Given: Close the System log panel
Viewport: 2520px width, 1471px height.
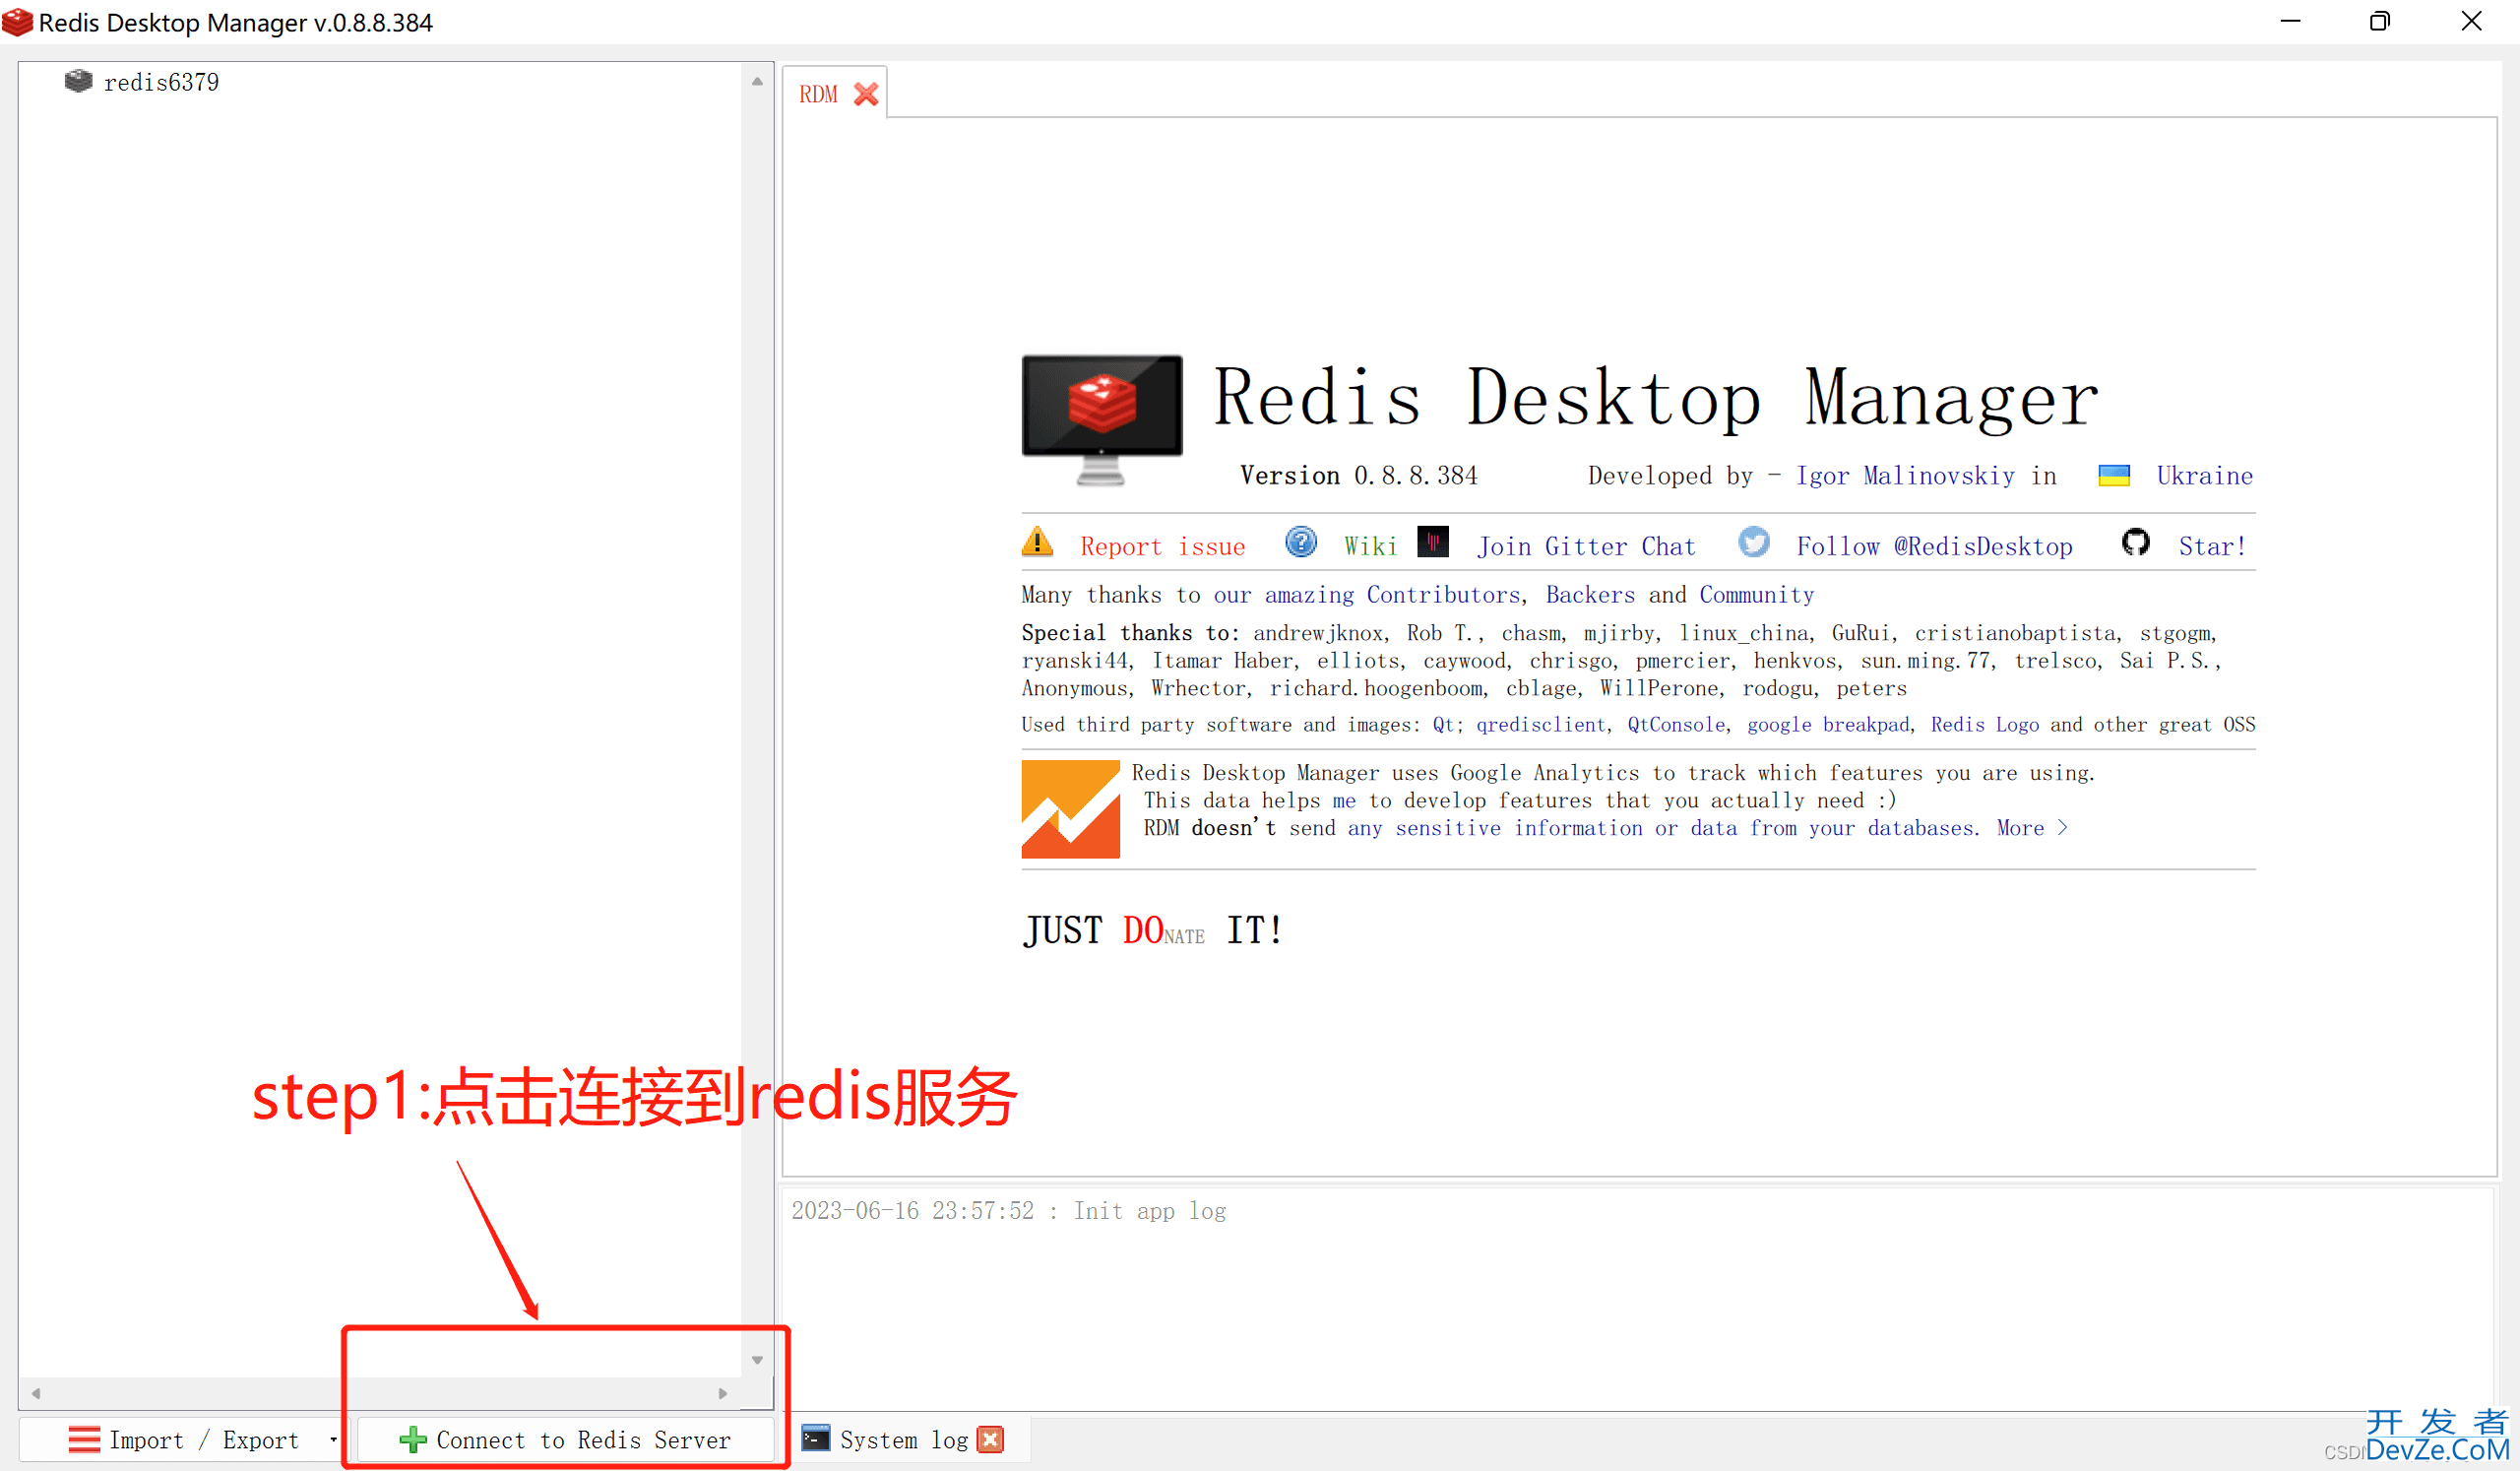Looking at the screenshot, I should 990,1439.
